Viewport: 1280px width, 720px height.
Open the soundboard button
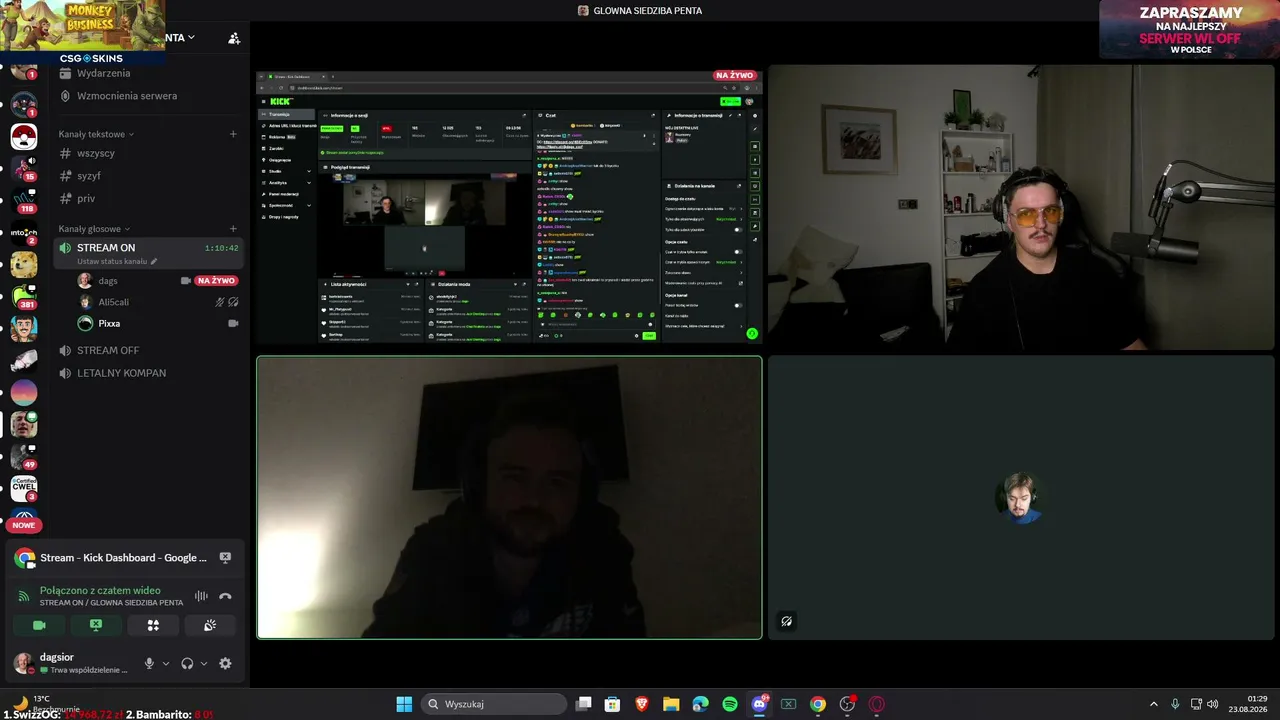click(210, 625)
